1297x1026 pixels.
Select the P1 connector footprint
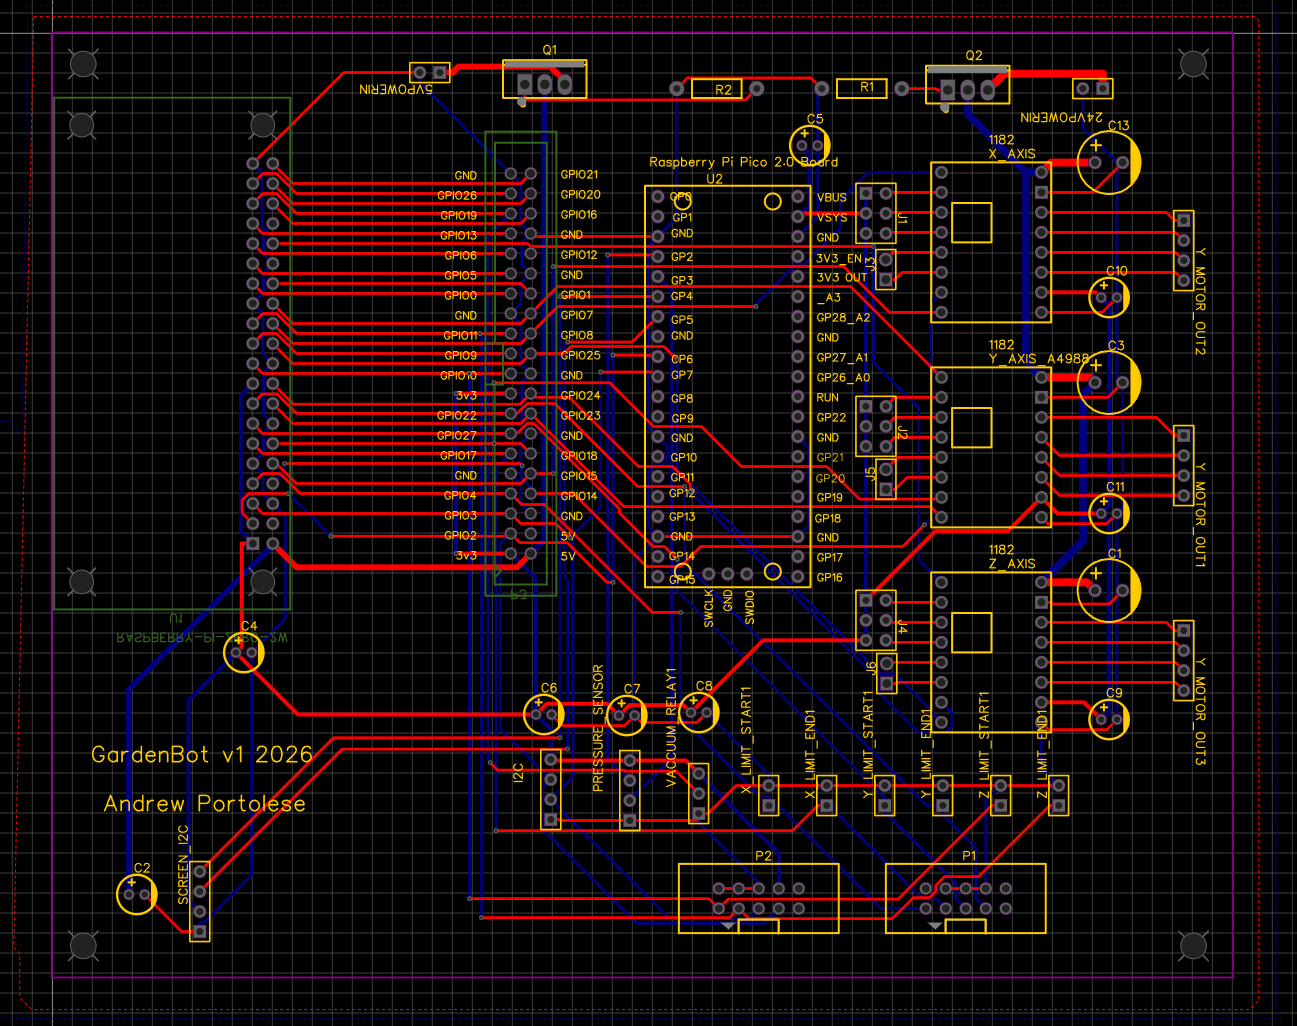coord(965,900)
